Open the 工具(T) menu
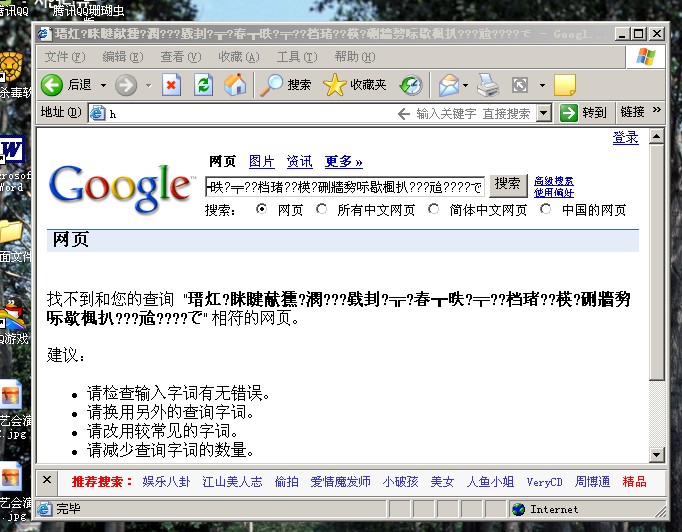This screenshot has width=682, height=532. pos(297,57)
